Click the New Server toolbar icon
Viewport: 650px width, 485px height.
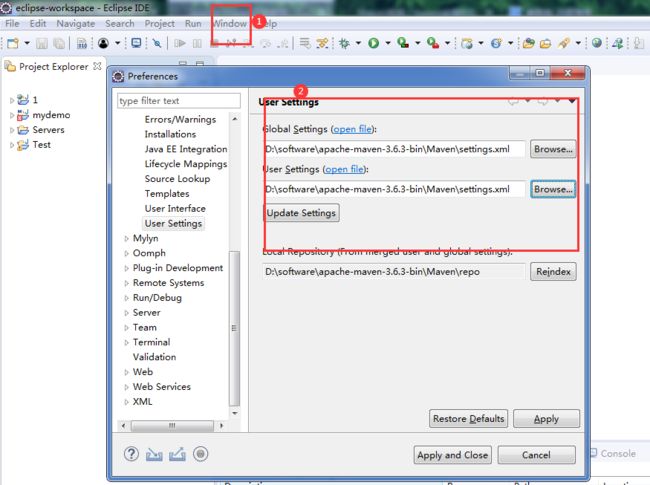(x=467, y=43)
